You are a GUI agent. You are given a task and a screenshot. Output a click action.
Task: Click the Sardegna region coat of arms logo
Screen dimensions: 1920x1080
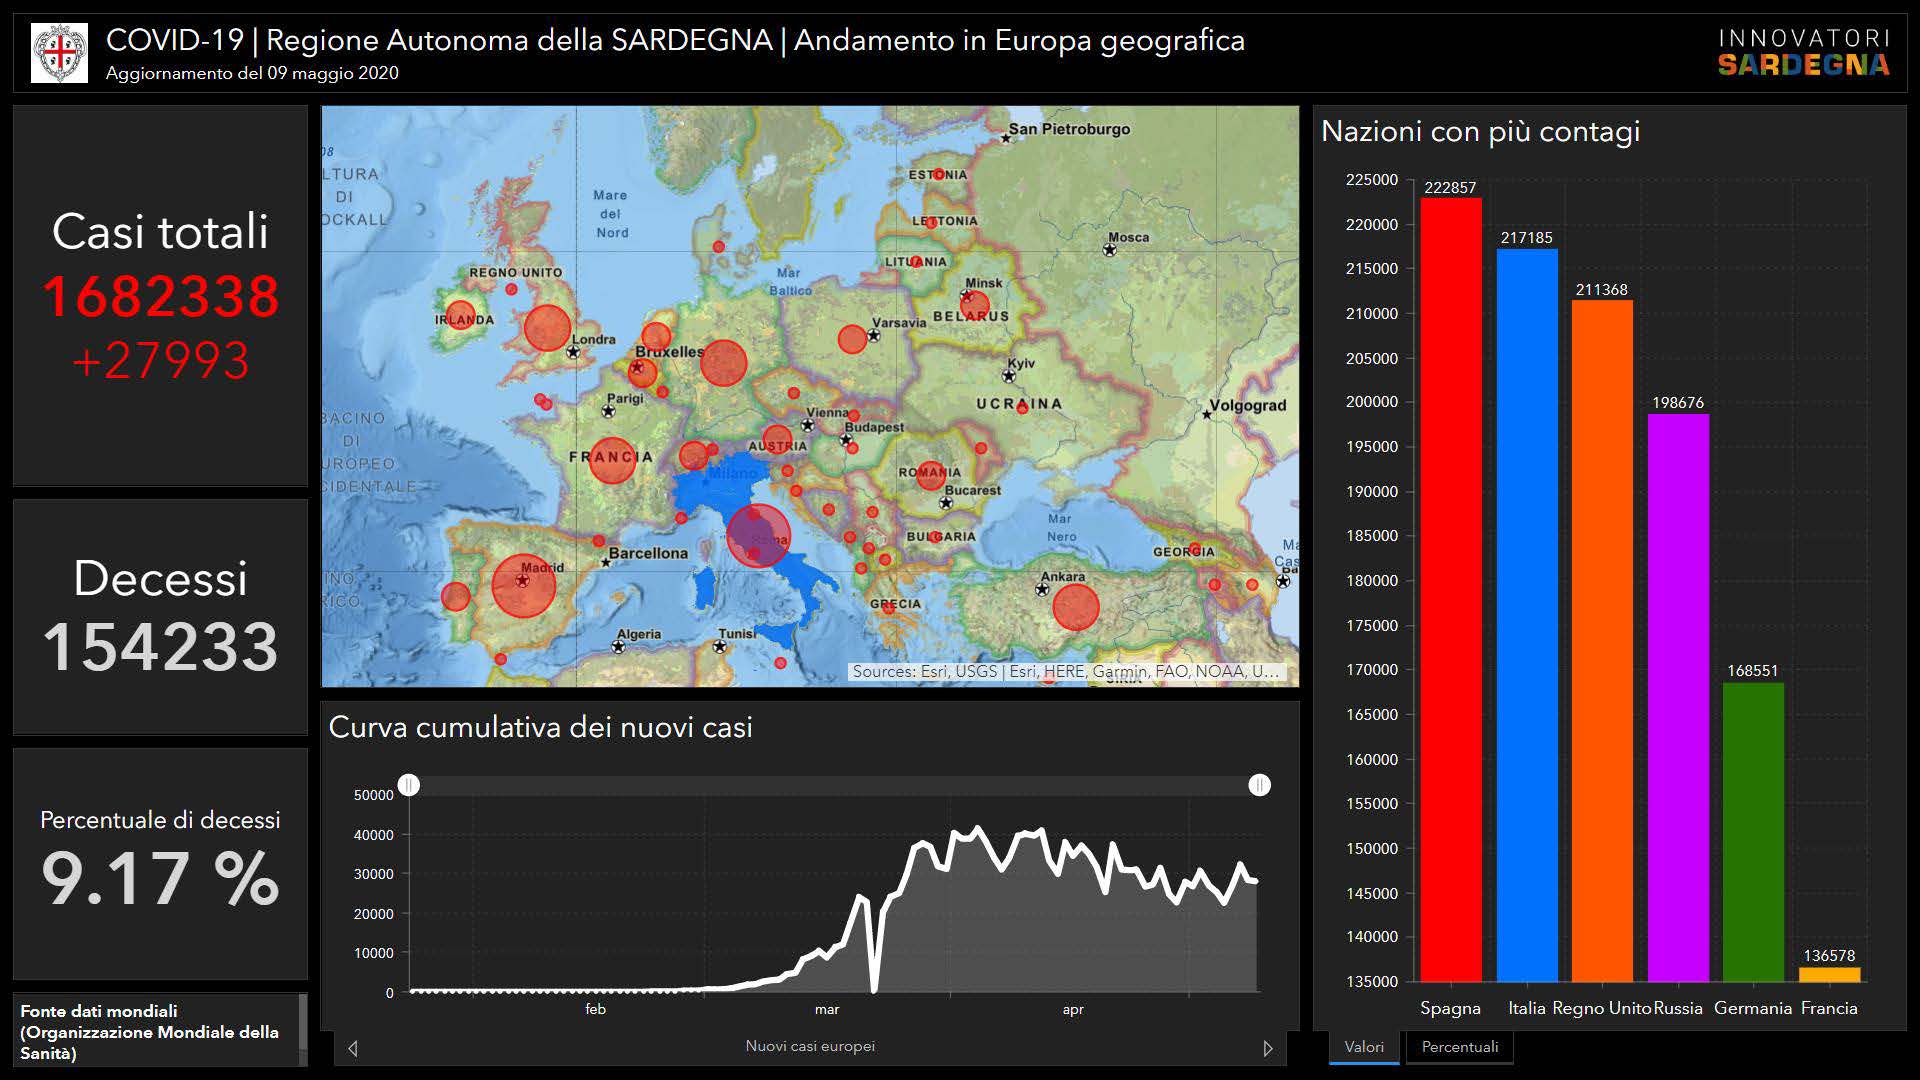point(59,53)
